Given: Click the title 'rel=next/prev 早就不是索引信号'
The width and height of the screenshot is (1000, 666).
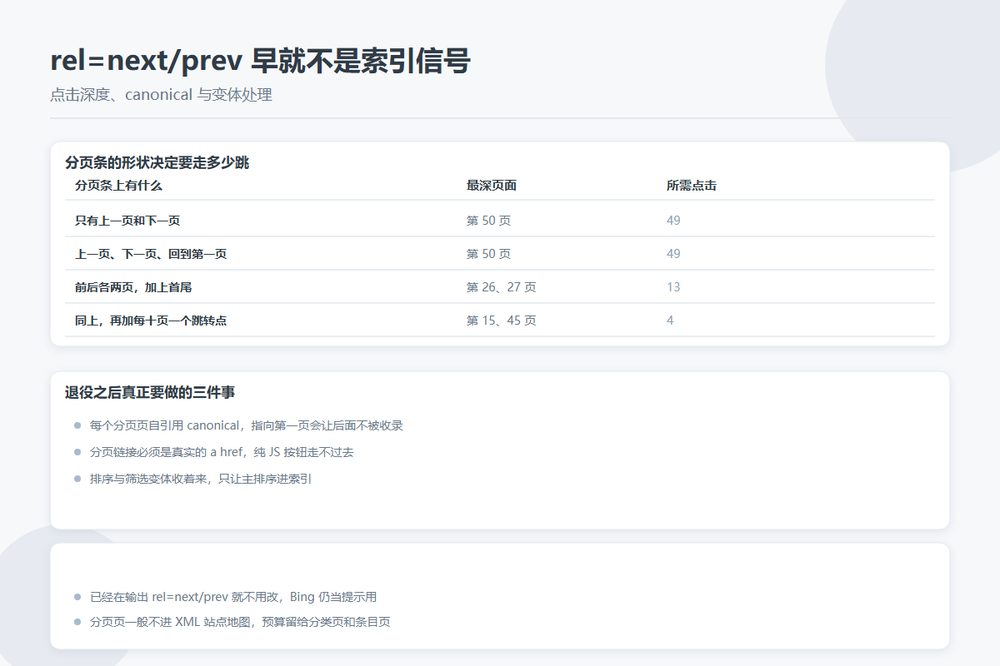Looking at the screenshot, I should click(x=260, y=61).
